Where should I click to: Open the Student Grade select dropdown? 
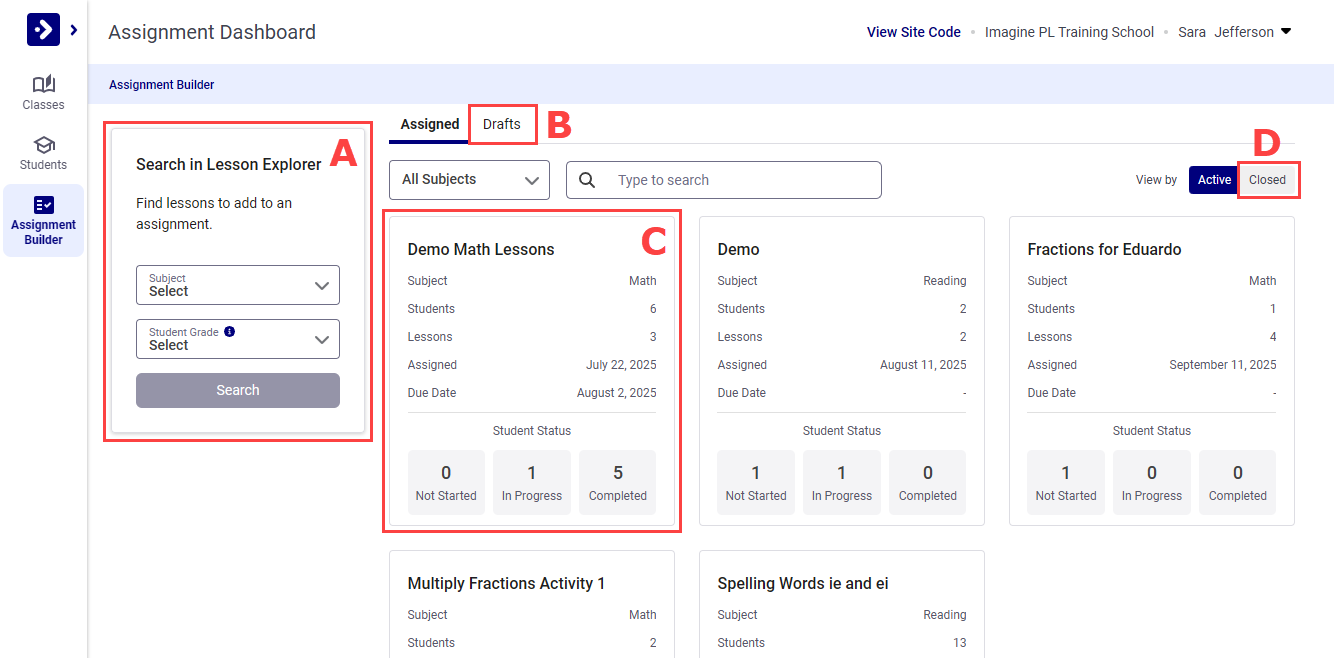click(238, 339)
